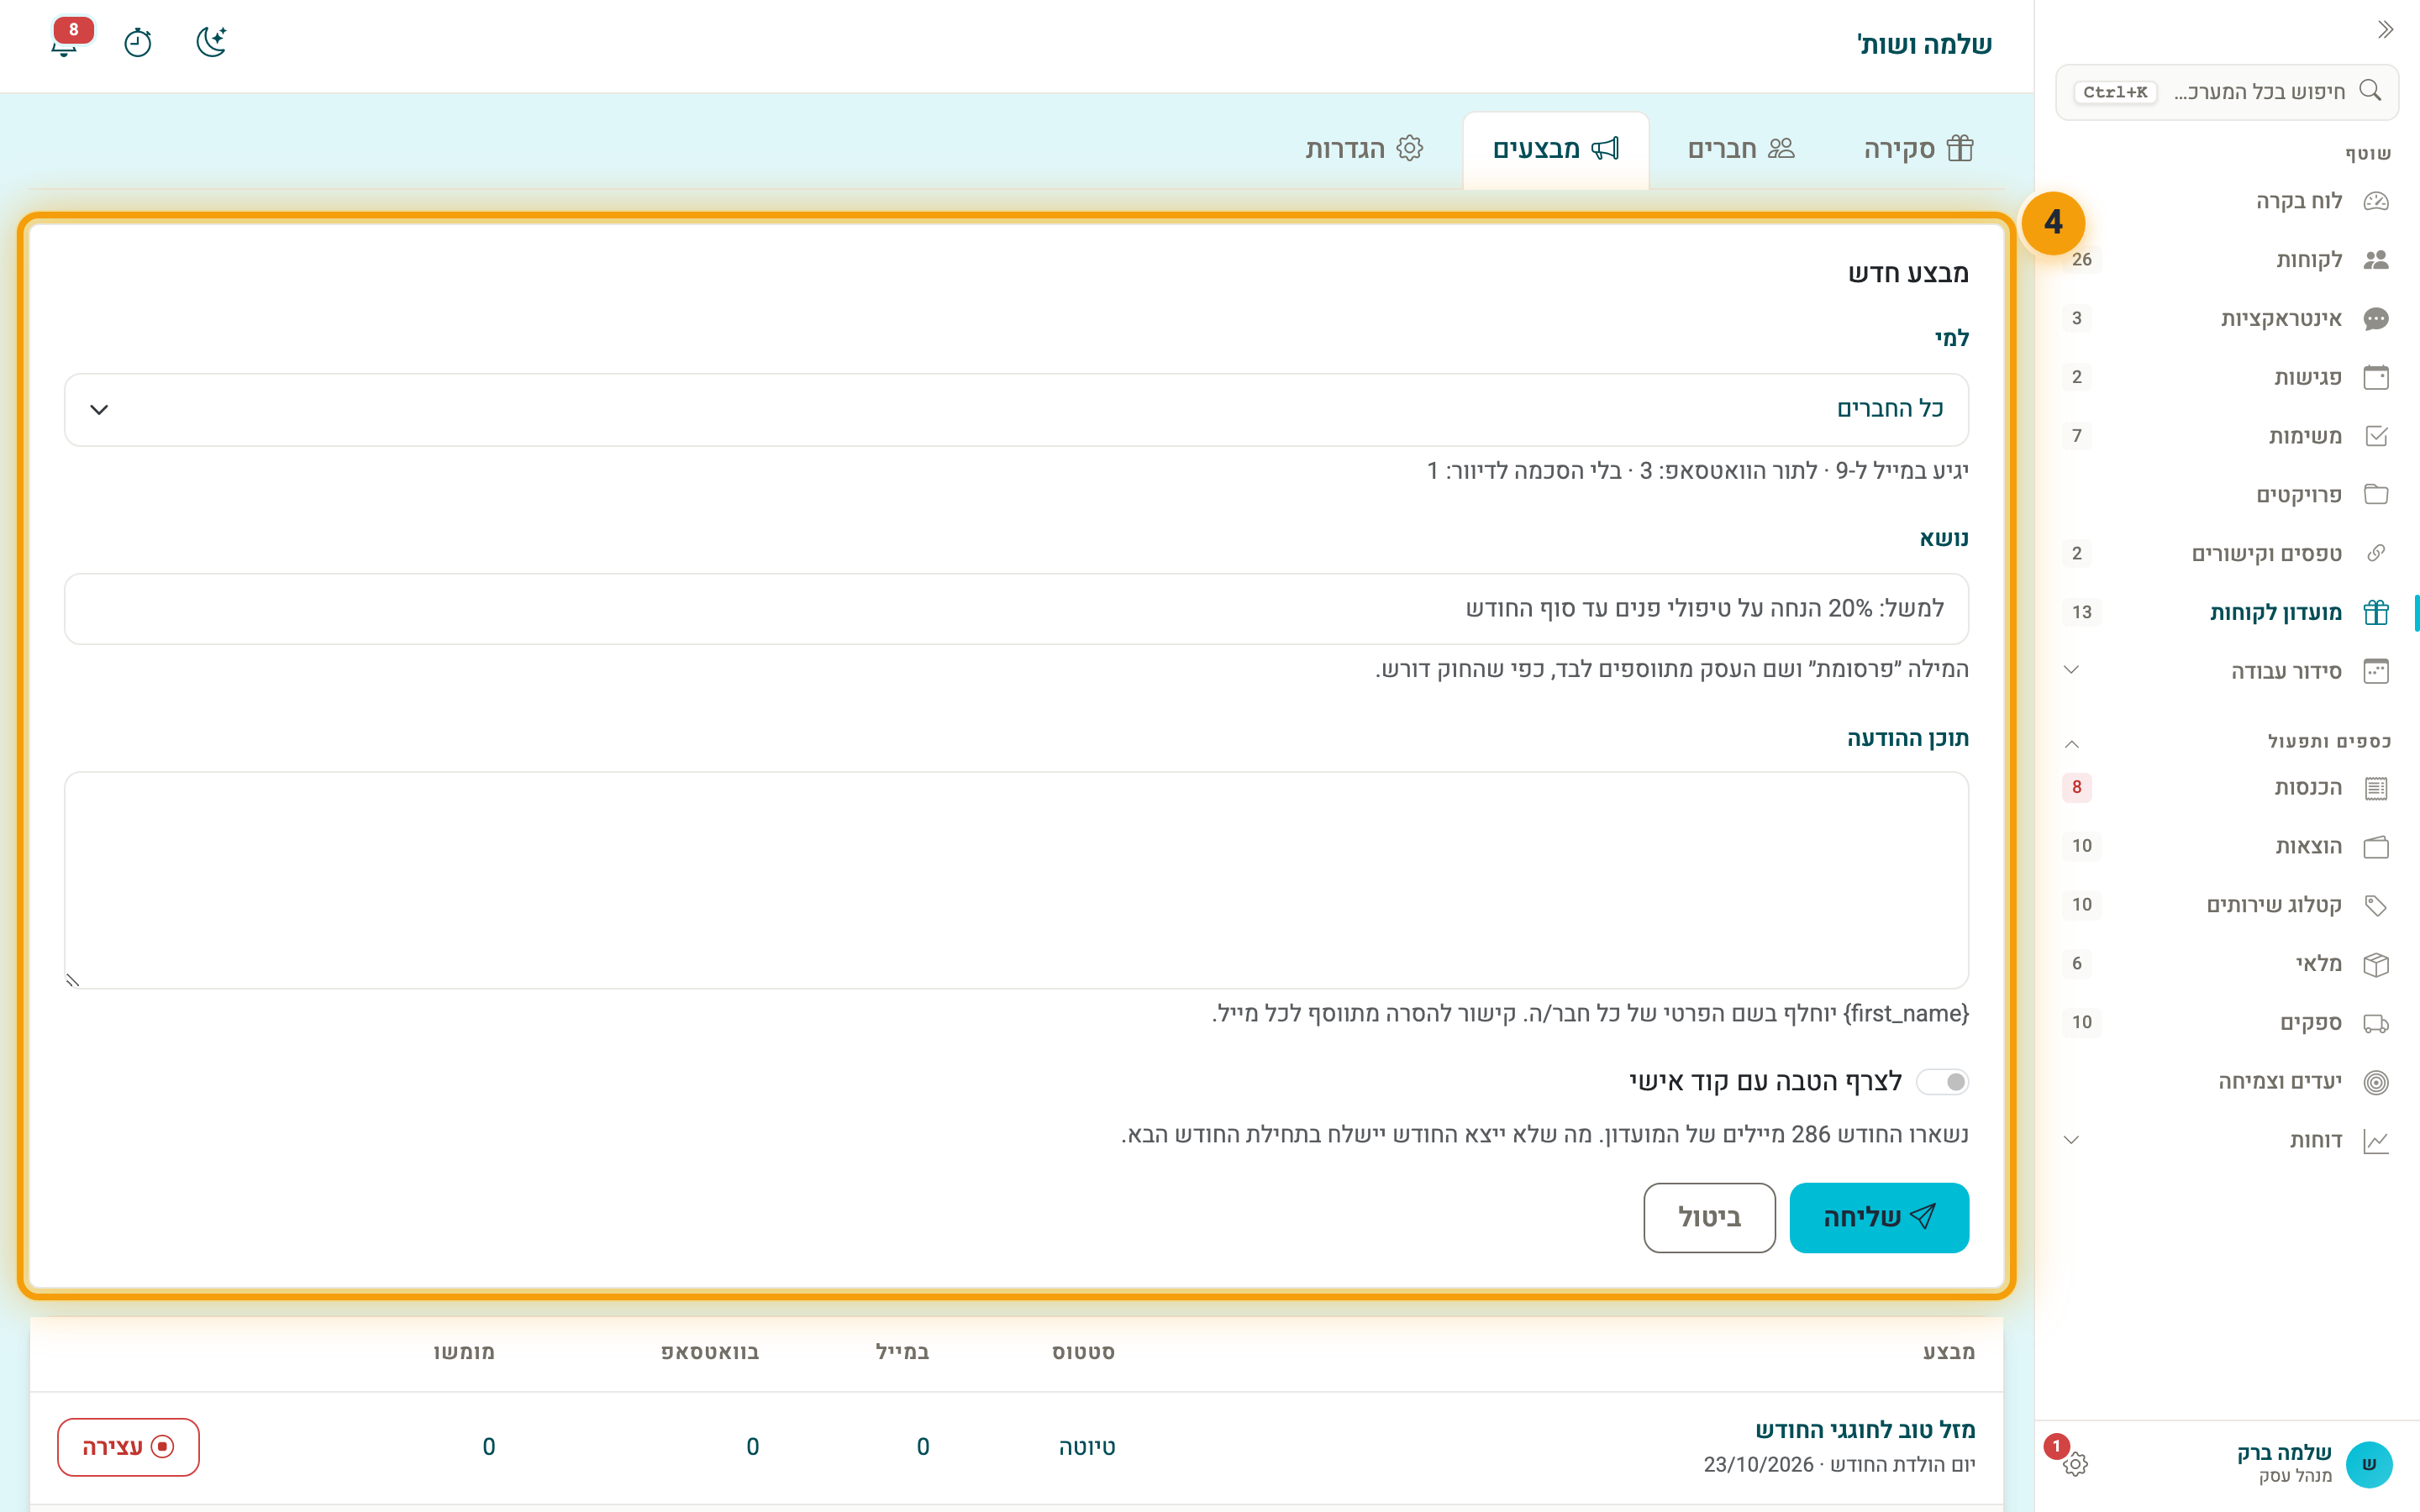The width and height of the screenshot is (2420, 1512).
Task: Click the בוואטסאפ column header
Action: coord(710,1352)
